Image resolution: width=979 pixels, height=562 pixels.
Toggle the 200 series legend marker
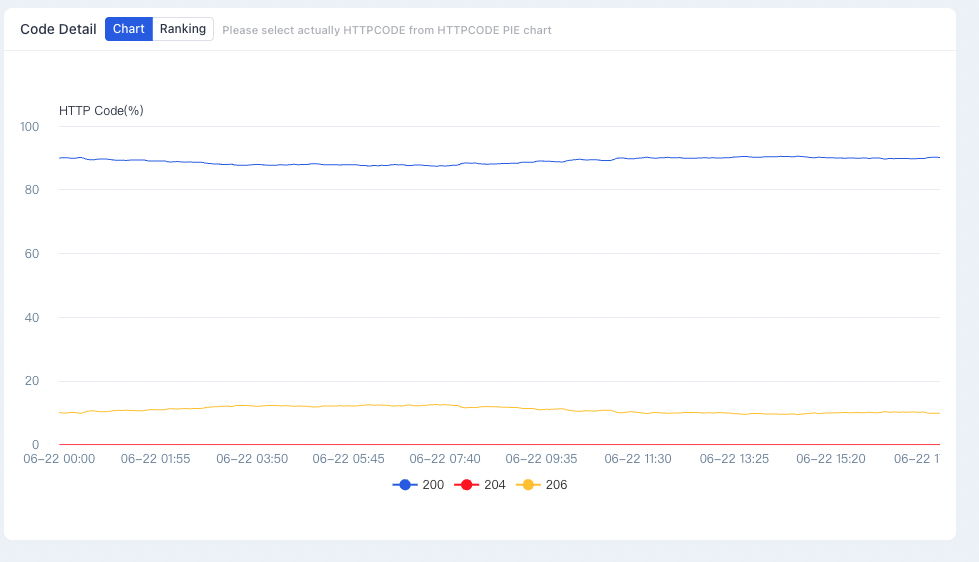point(405,485)
